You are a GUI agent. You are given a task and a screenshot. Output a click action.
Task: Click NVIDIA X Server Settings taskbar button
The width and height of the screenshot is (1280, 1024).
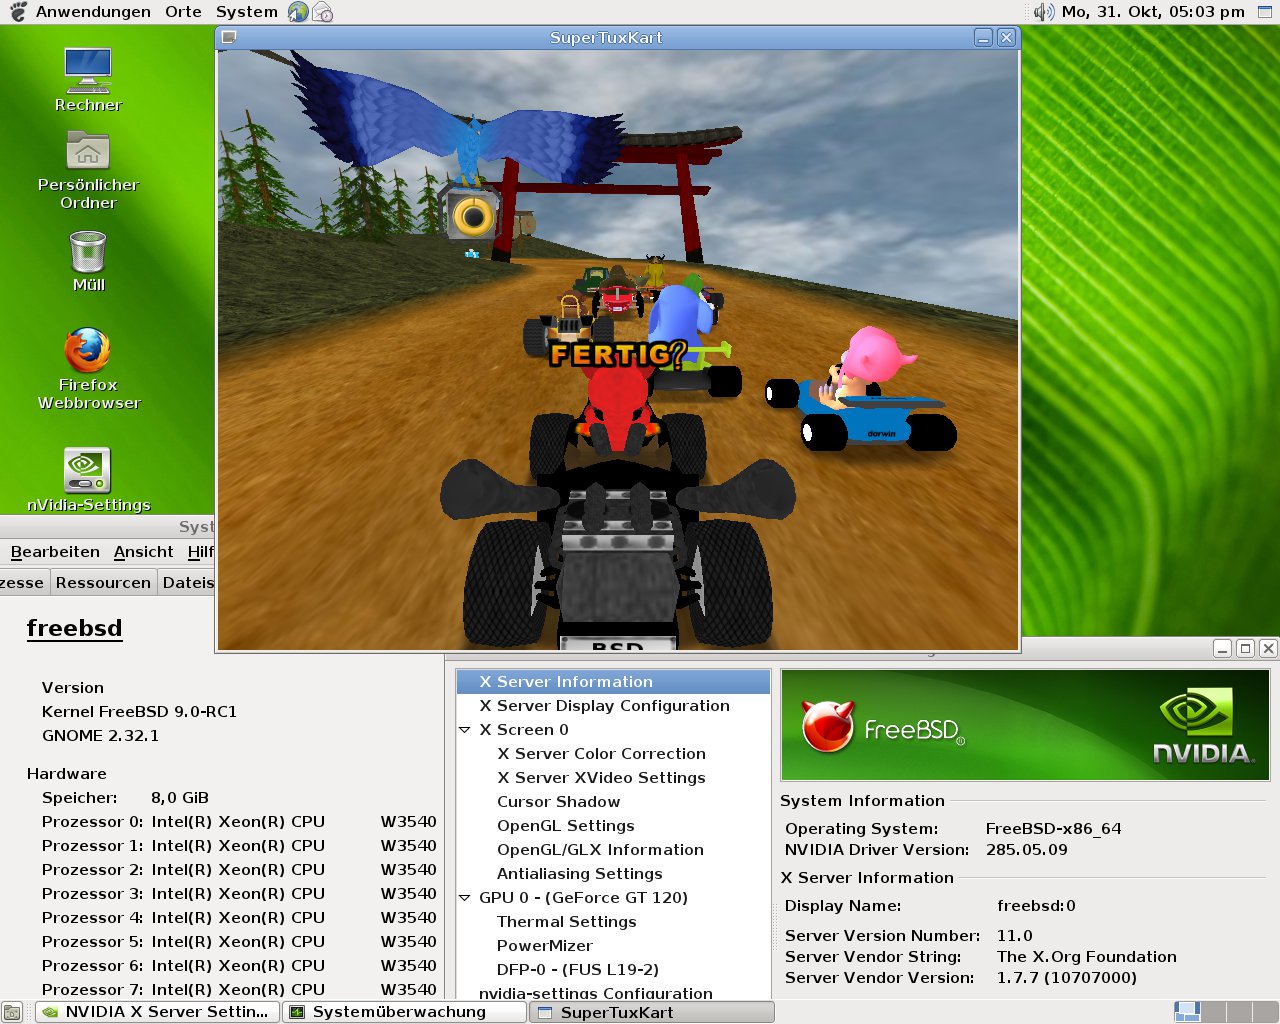[x=156, y=1012]
